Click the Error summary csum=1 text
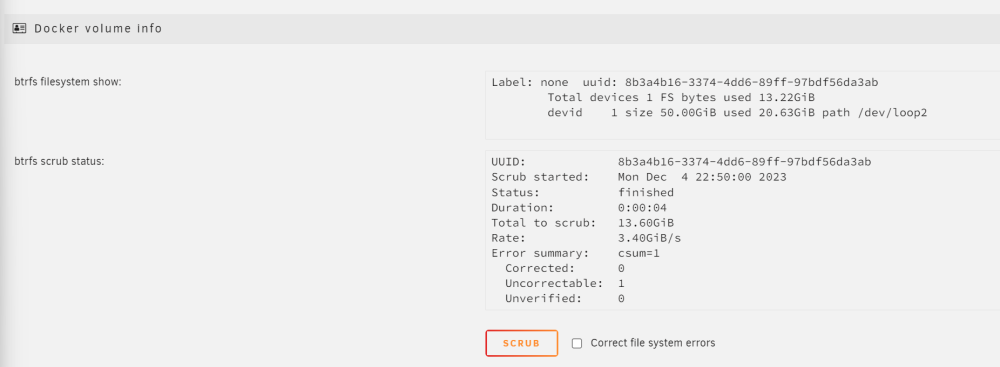1000x367 pixels. (638, 253)
